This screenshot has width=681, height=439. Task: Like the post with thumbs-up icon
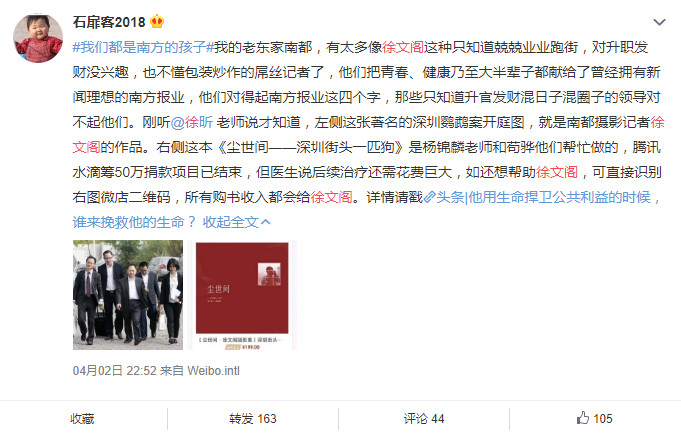pyautogui.click(x=583, y=418)
